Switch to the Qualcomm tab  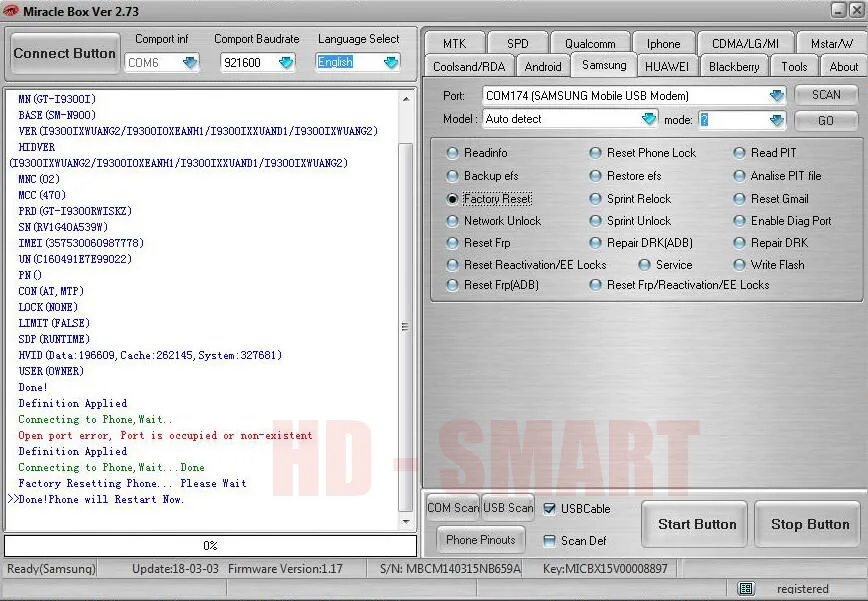click(x=590, y=43)
